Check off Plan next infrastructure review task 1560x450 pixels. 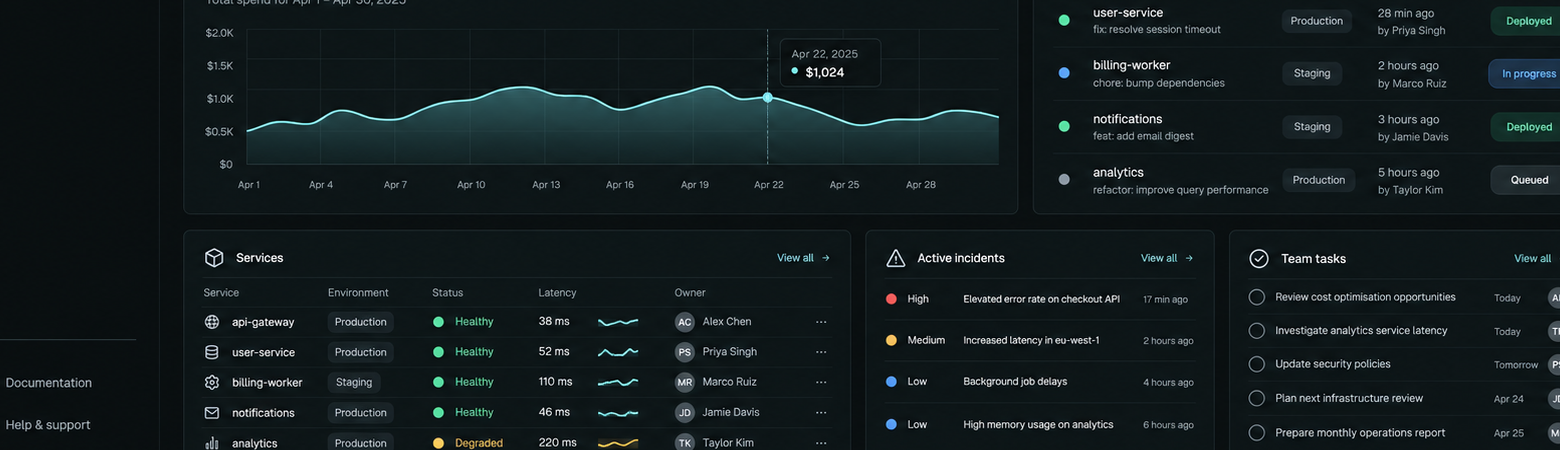pyautogui.click(x=1257, y=398)
